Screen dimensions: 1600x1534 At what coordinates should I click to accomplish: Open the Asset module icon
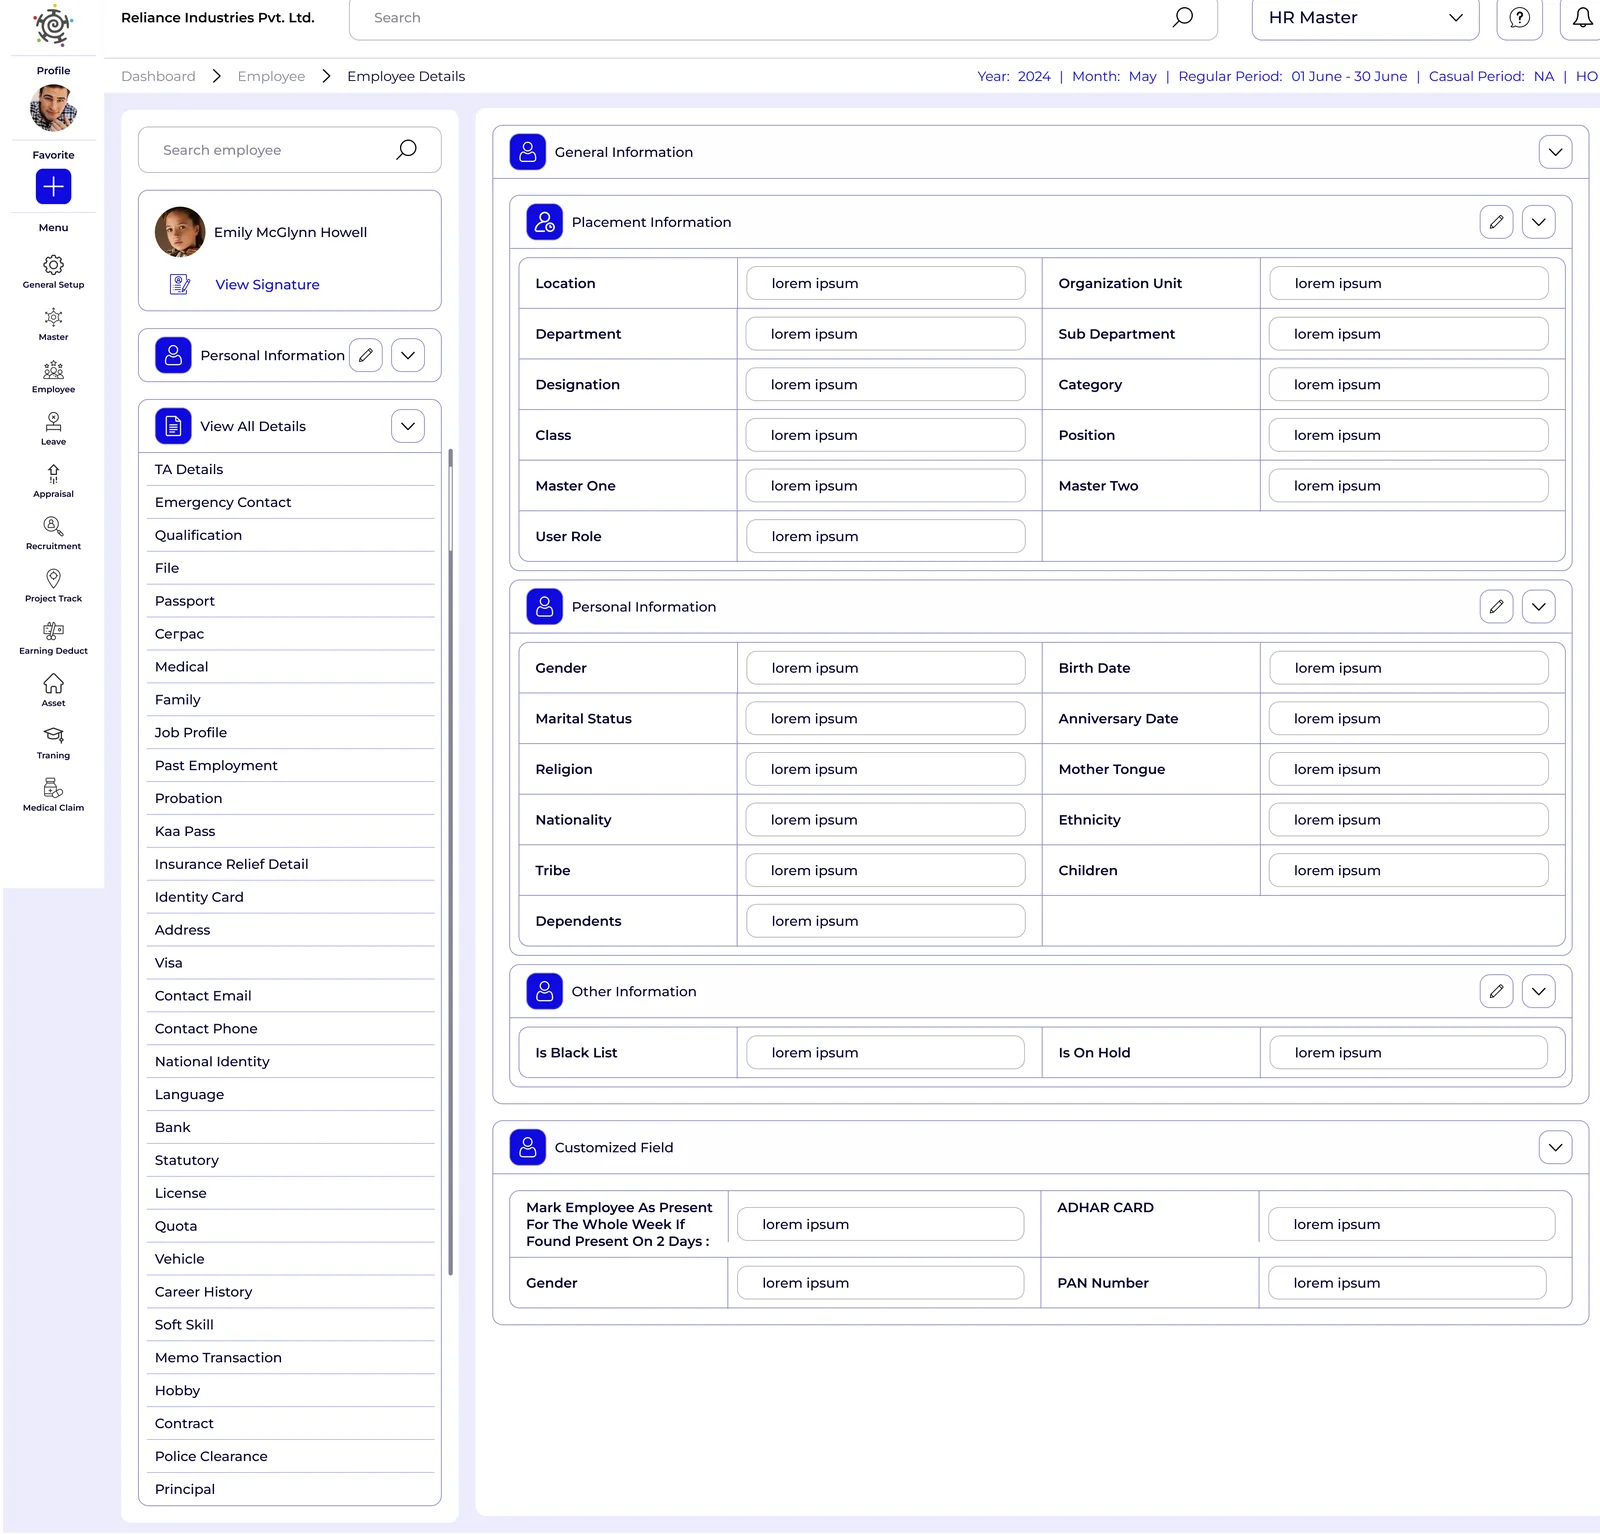pos(53,689)
